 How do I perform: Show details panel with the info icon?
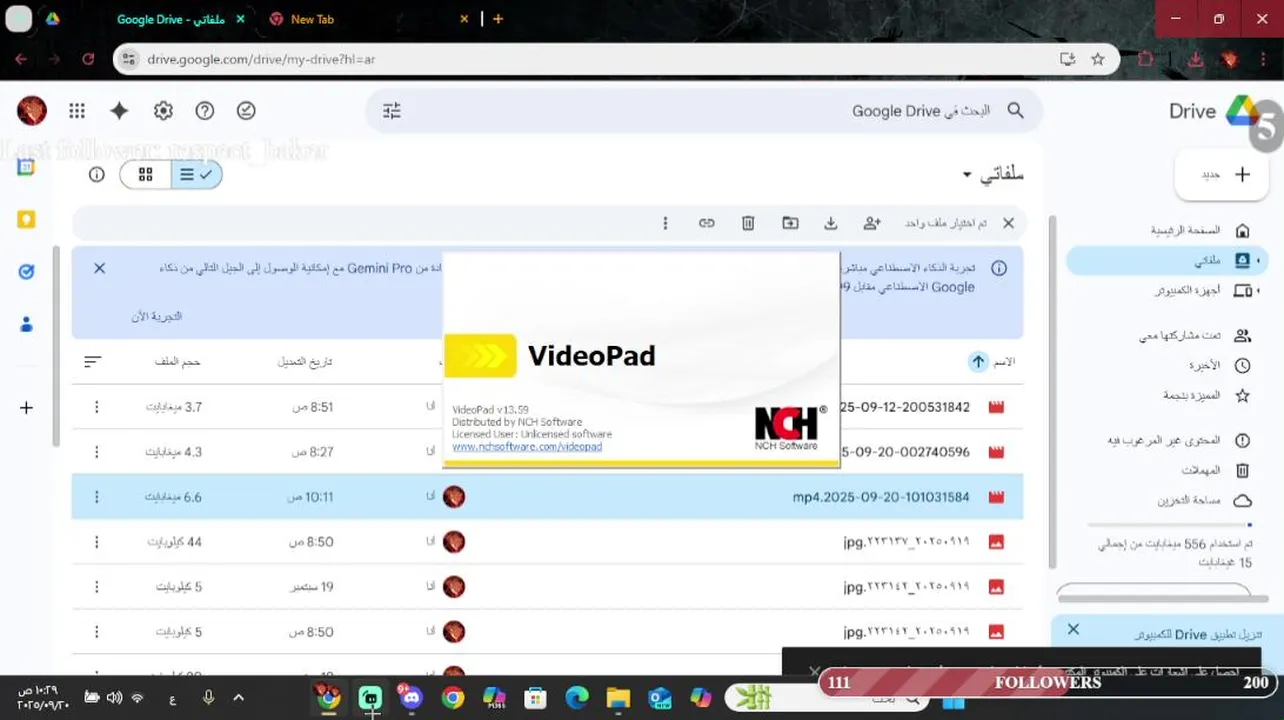(x=97, y=175)
